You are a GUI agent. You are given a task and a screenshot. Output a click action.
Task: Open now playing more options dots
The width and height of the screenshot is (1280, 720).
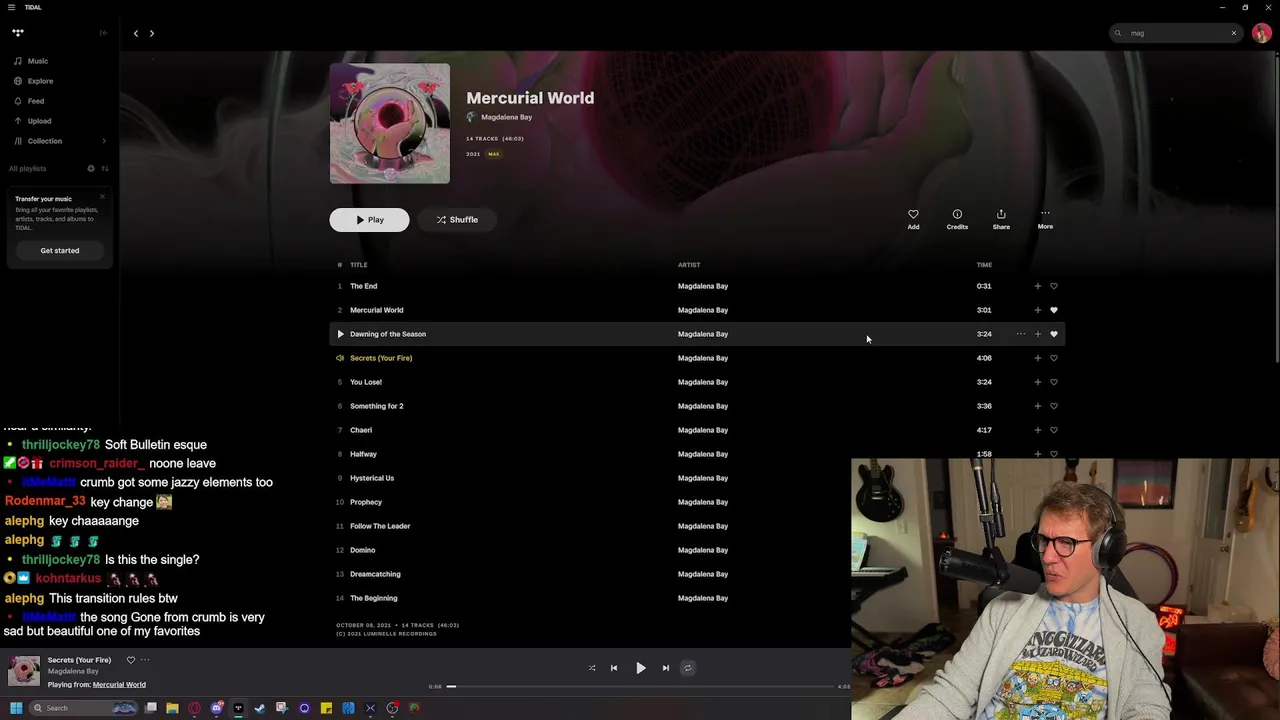pos(145,660)
